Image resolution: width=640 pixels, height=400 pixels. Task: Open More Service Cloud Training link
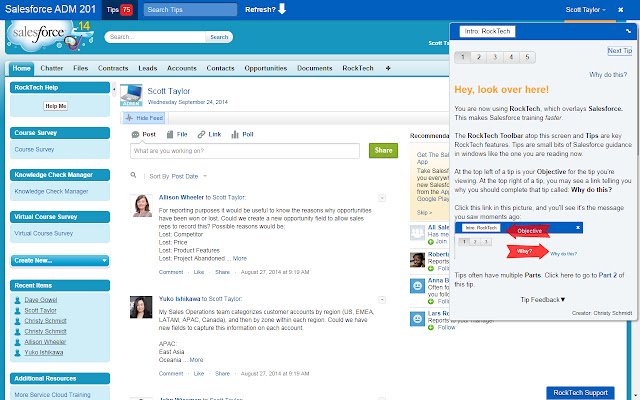point(52,395)
